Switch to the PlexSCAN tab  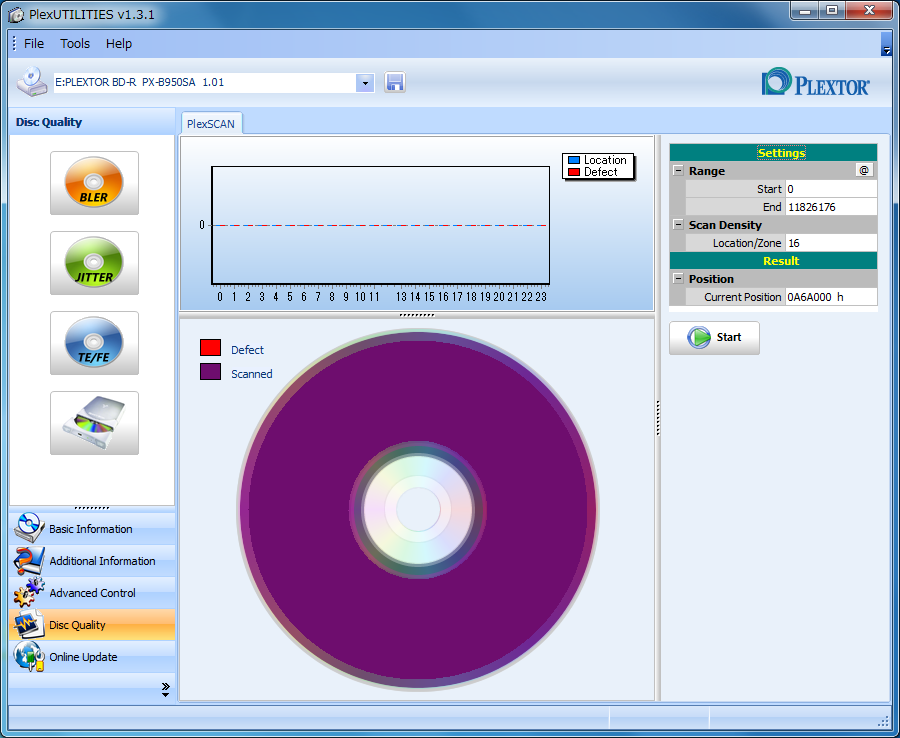(211, 123)
